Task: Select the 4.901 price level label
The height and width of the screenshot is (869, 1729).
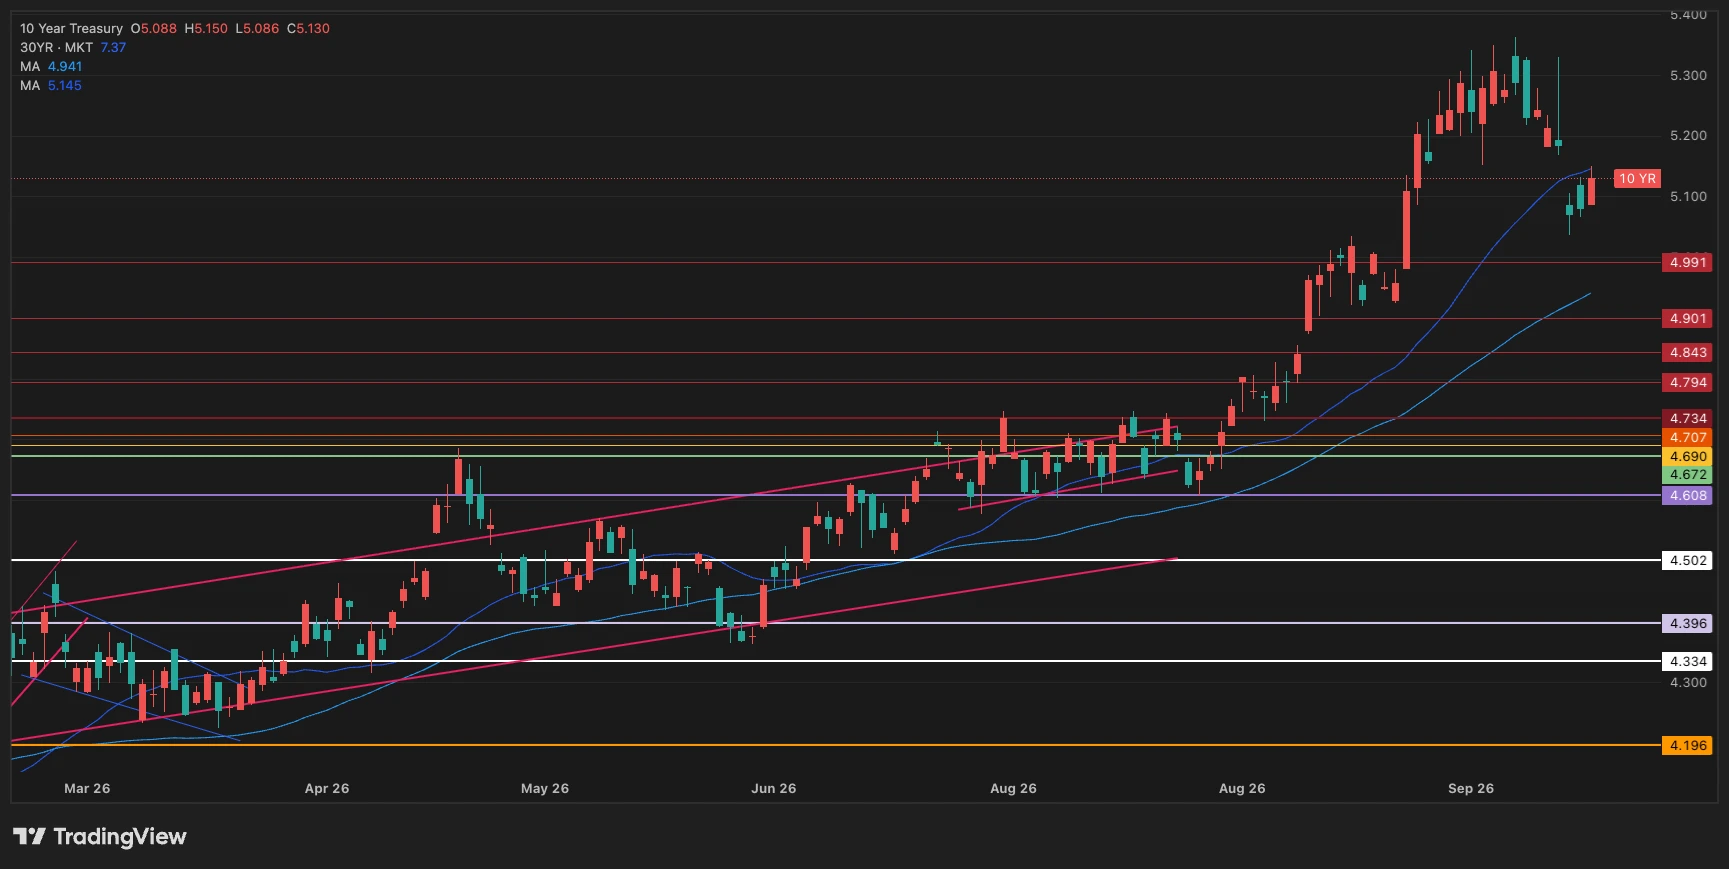Action: pos(1687,318)
